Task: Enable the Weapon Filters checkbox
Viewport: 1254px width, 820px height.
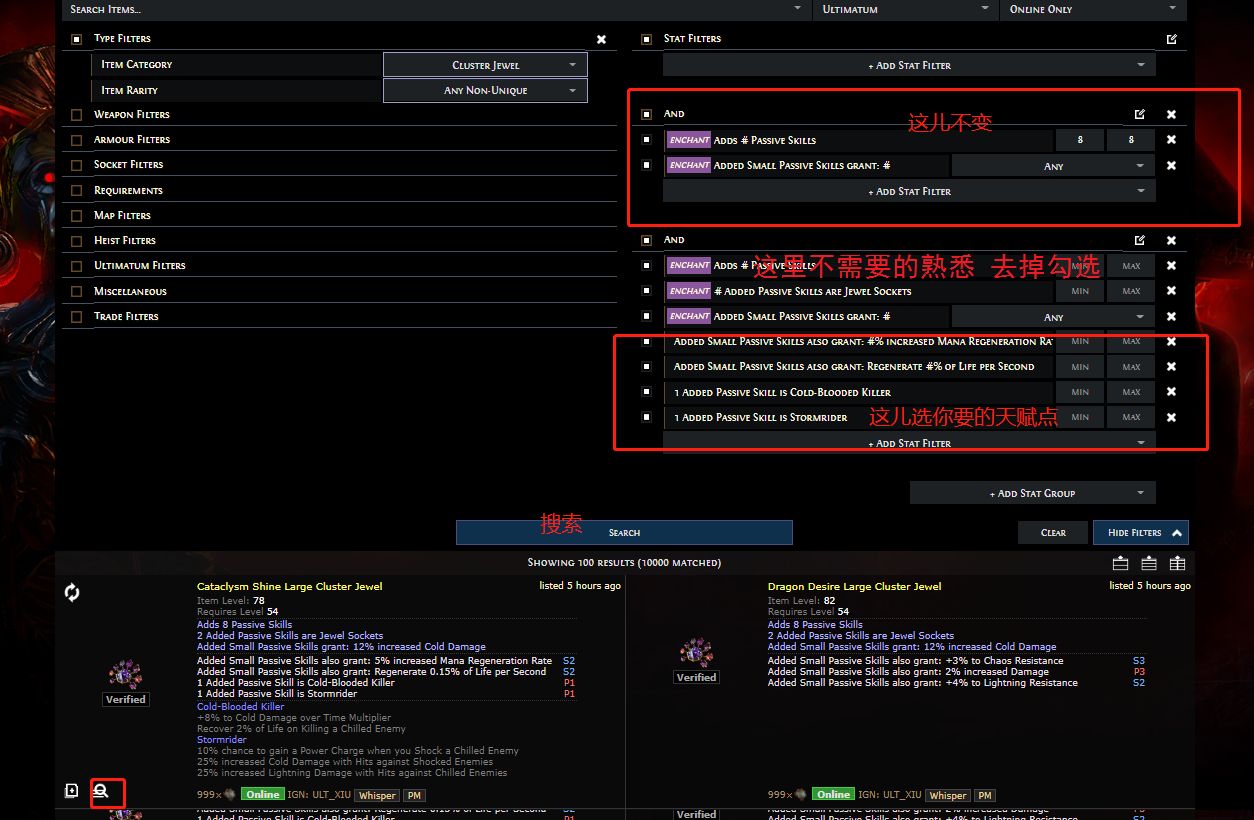Action: click(x=77, y=115)
